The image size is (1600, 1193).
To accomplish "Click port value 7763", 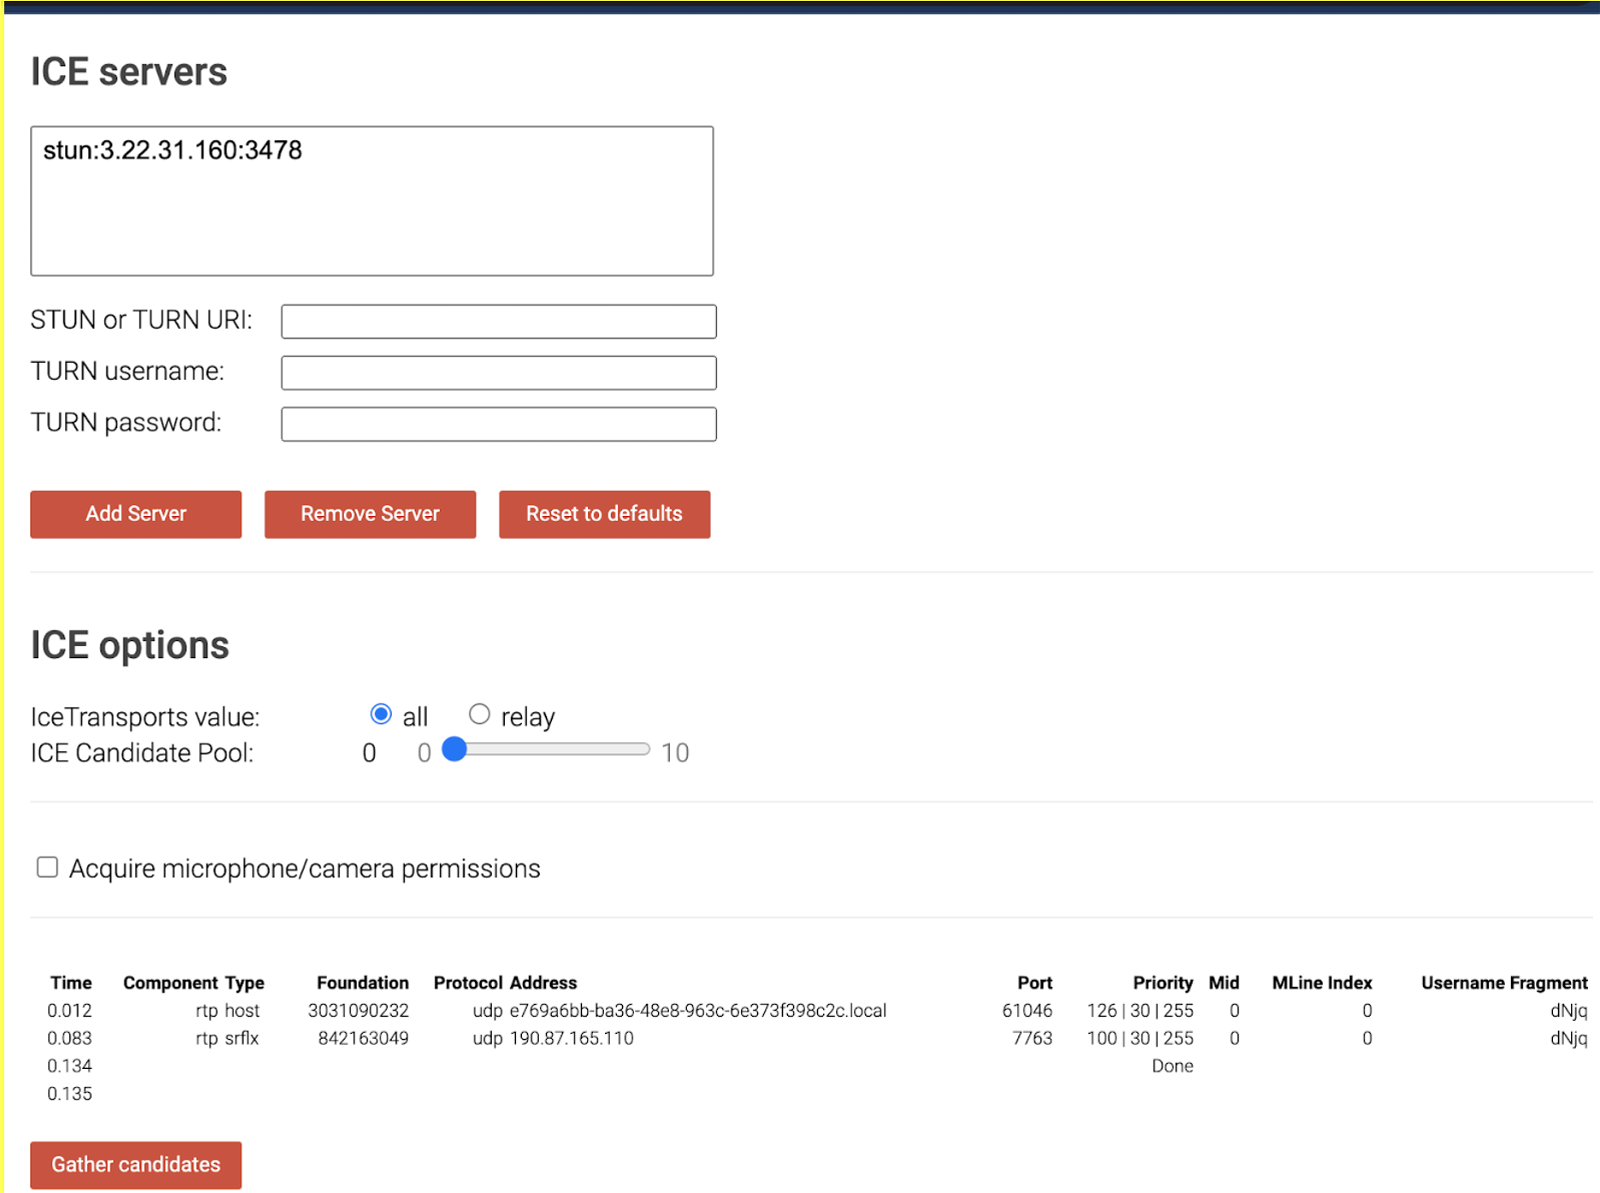I will (1032, 1039).
